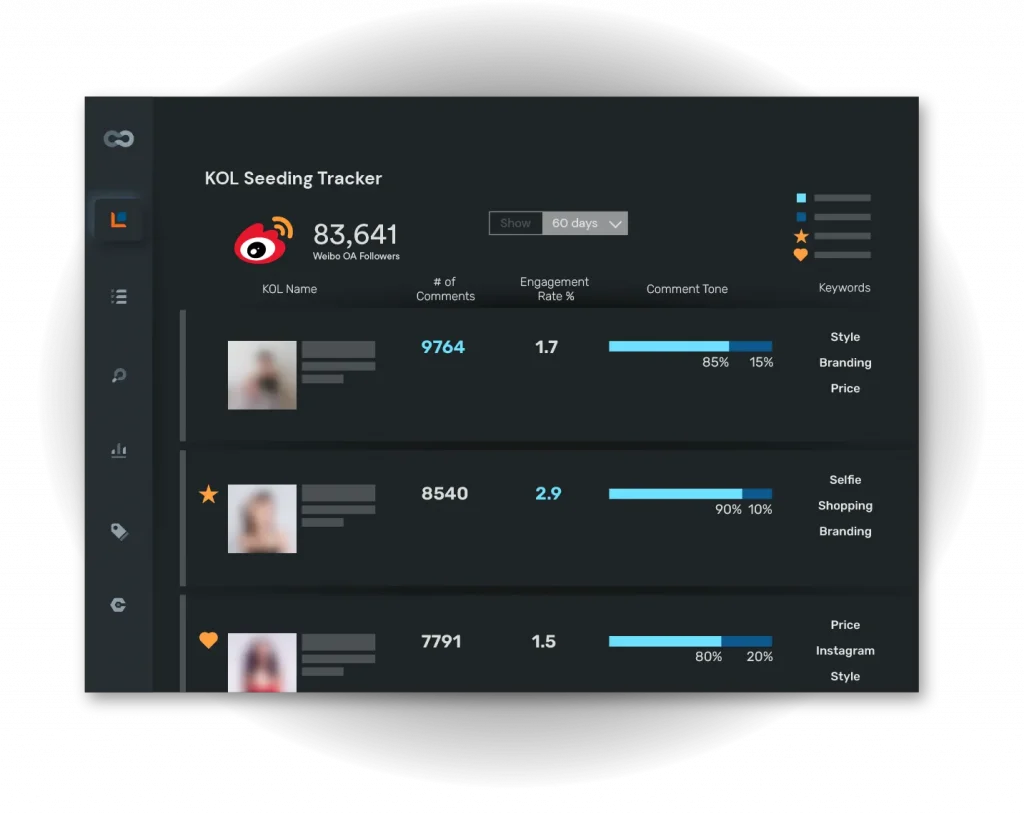Open the bar chart statistics icon in sidebar
Viewport: 1024px width, 814px height.
[119, 450]
